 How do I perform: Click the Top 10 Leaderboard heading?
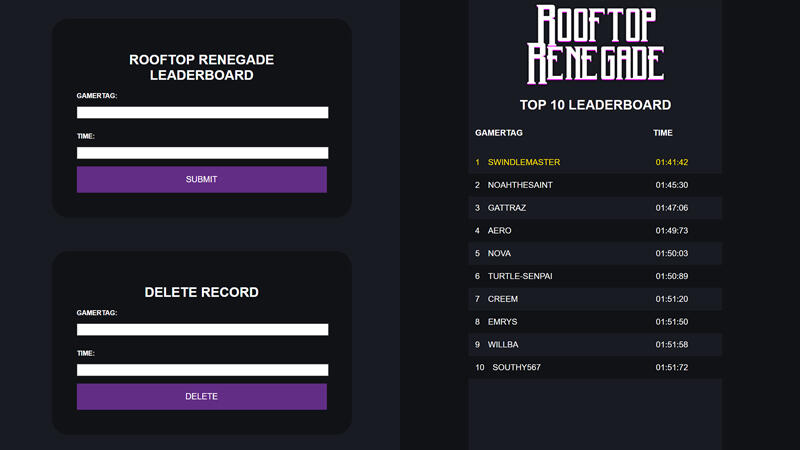pos(595,105)
